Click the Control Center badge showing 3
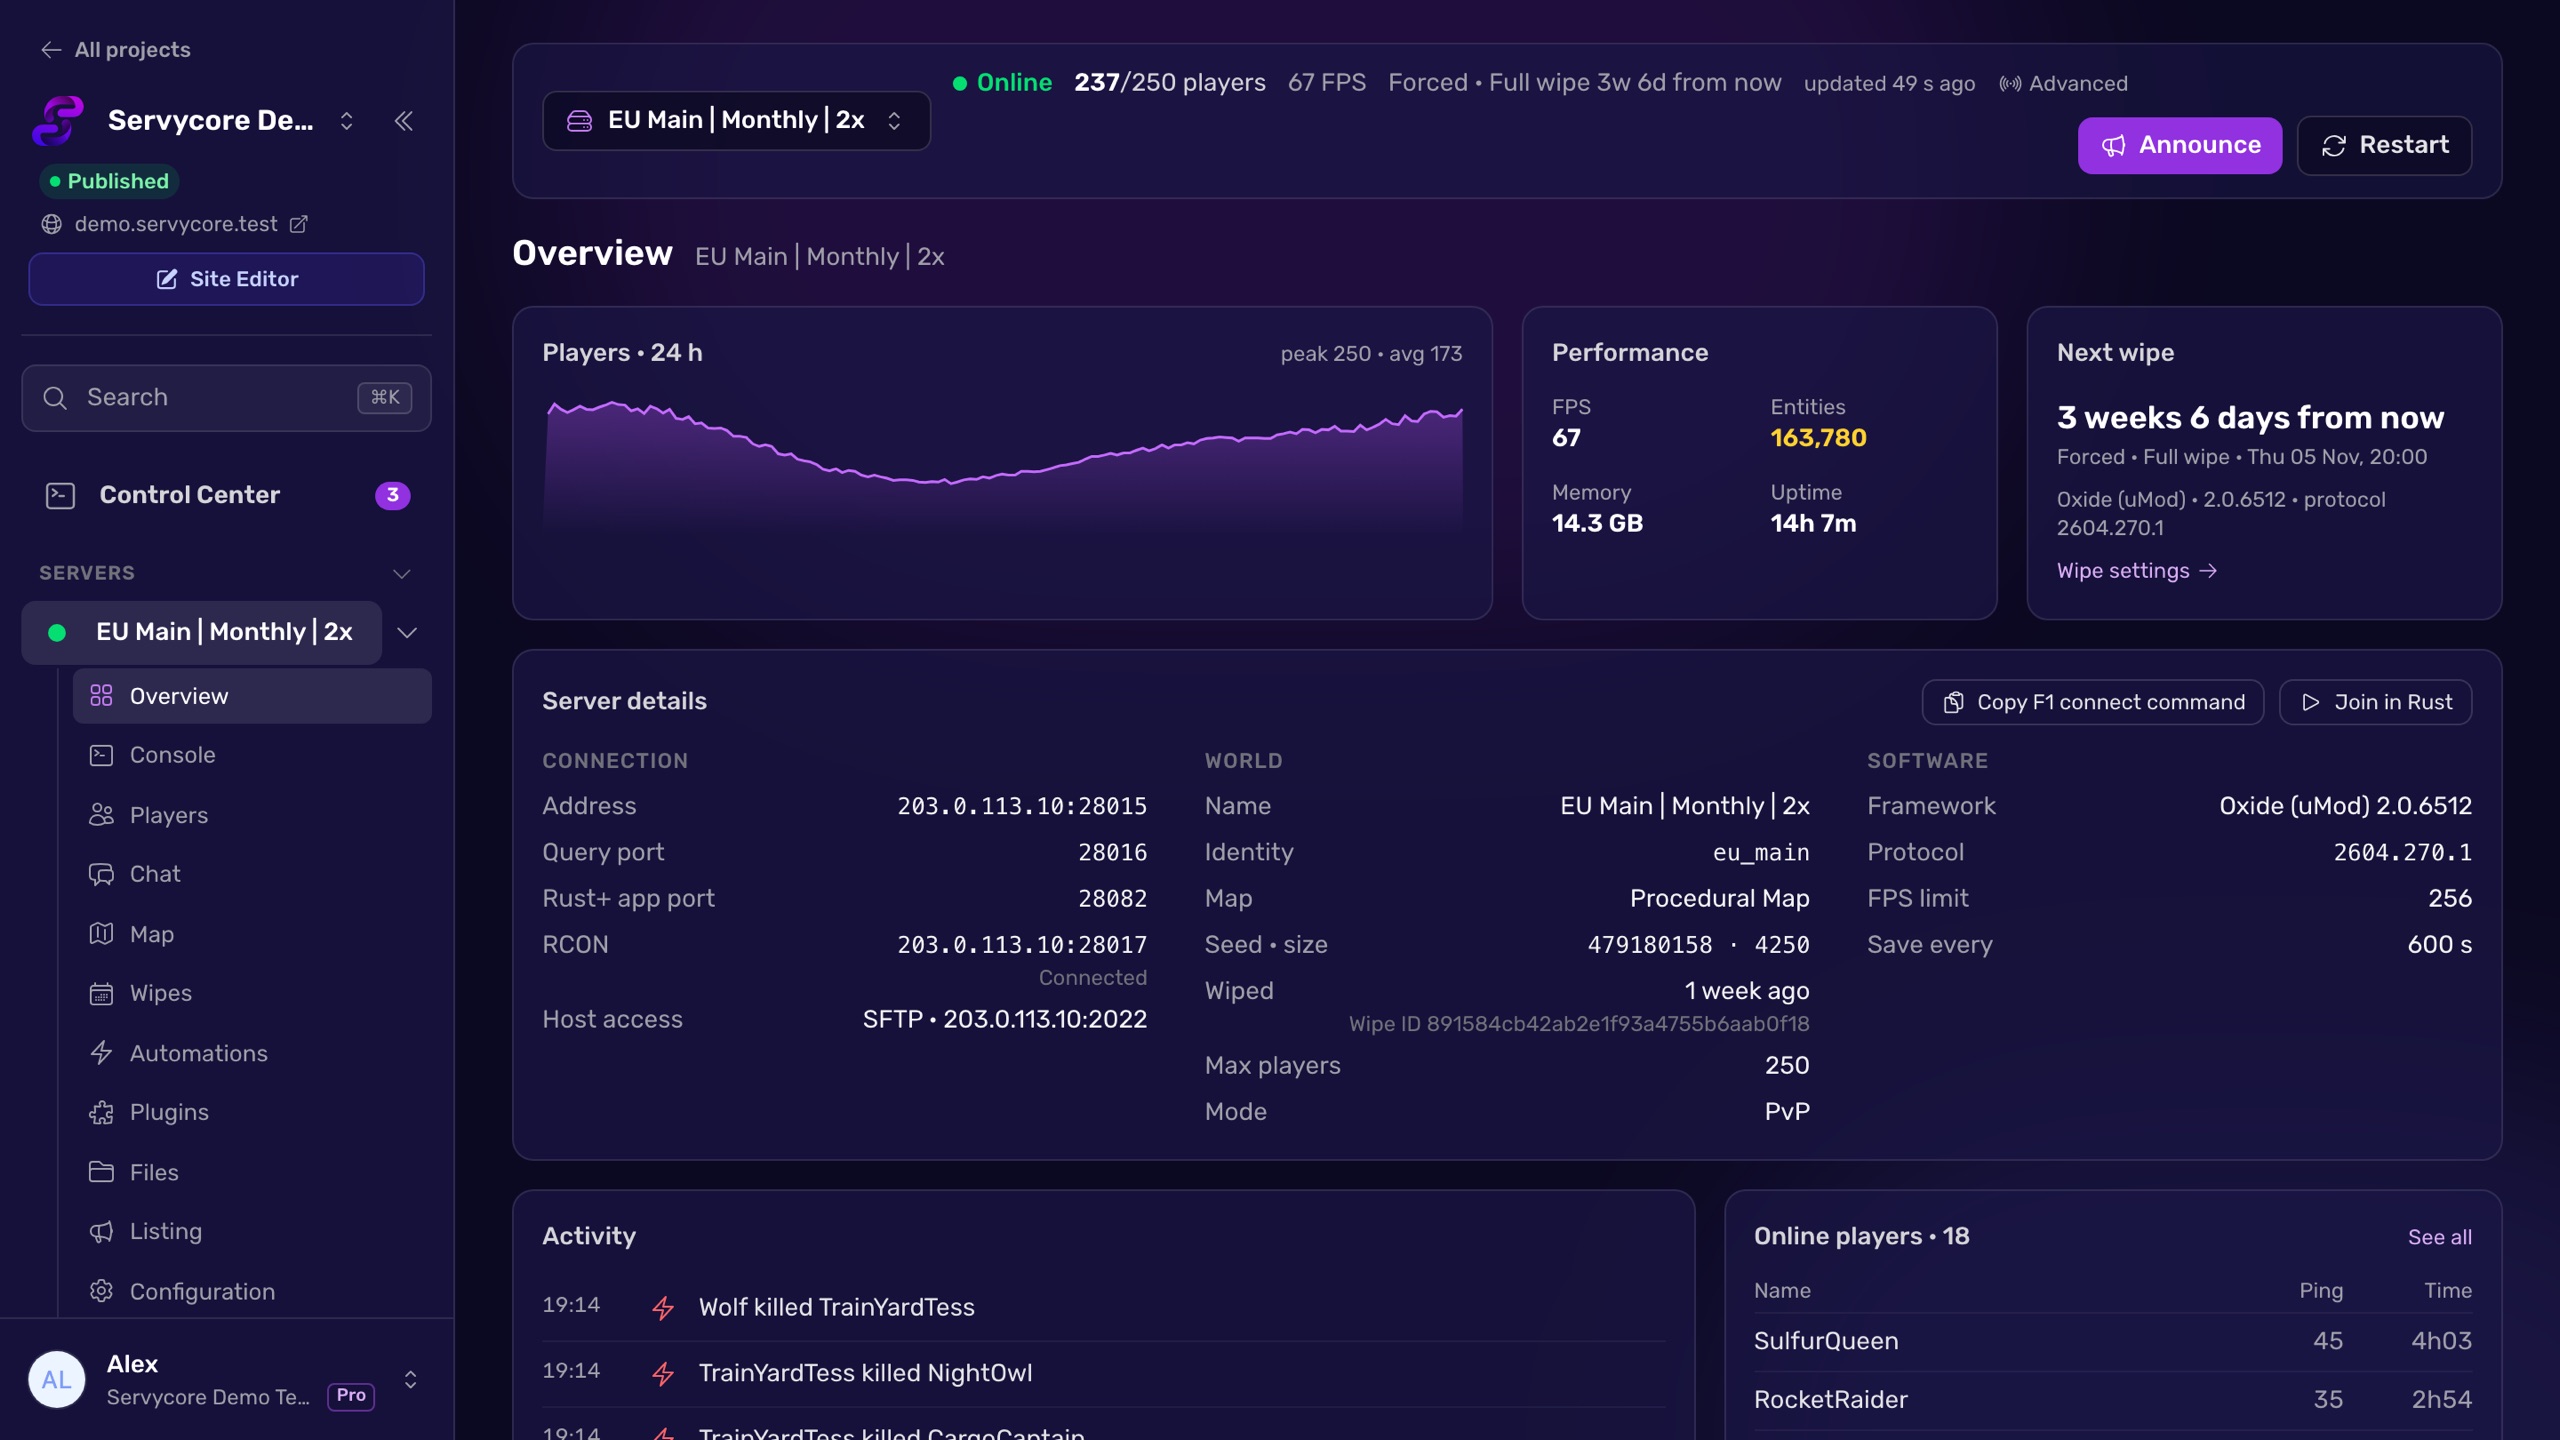2560x1440 pixels. coord(392,495)
